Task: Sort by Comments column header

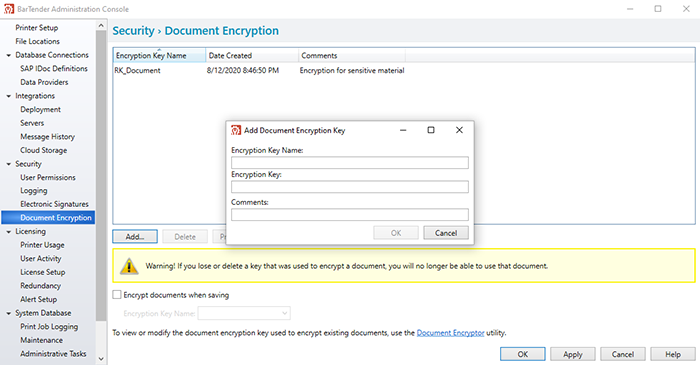Action: 352,56
